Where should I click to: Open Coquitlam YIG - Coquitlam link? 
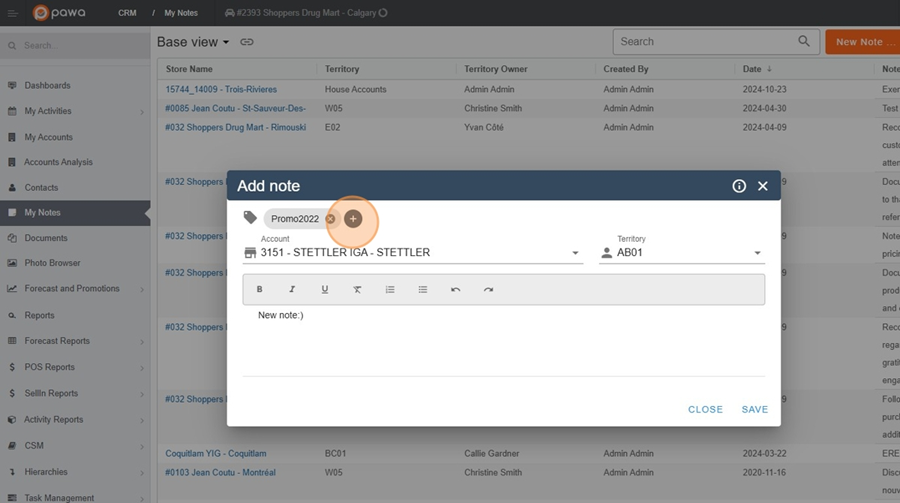coord(216,453)
